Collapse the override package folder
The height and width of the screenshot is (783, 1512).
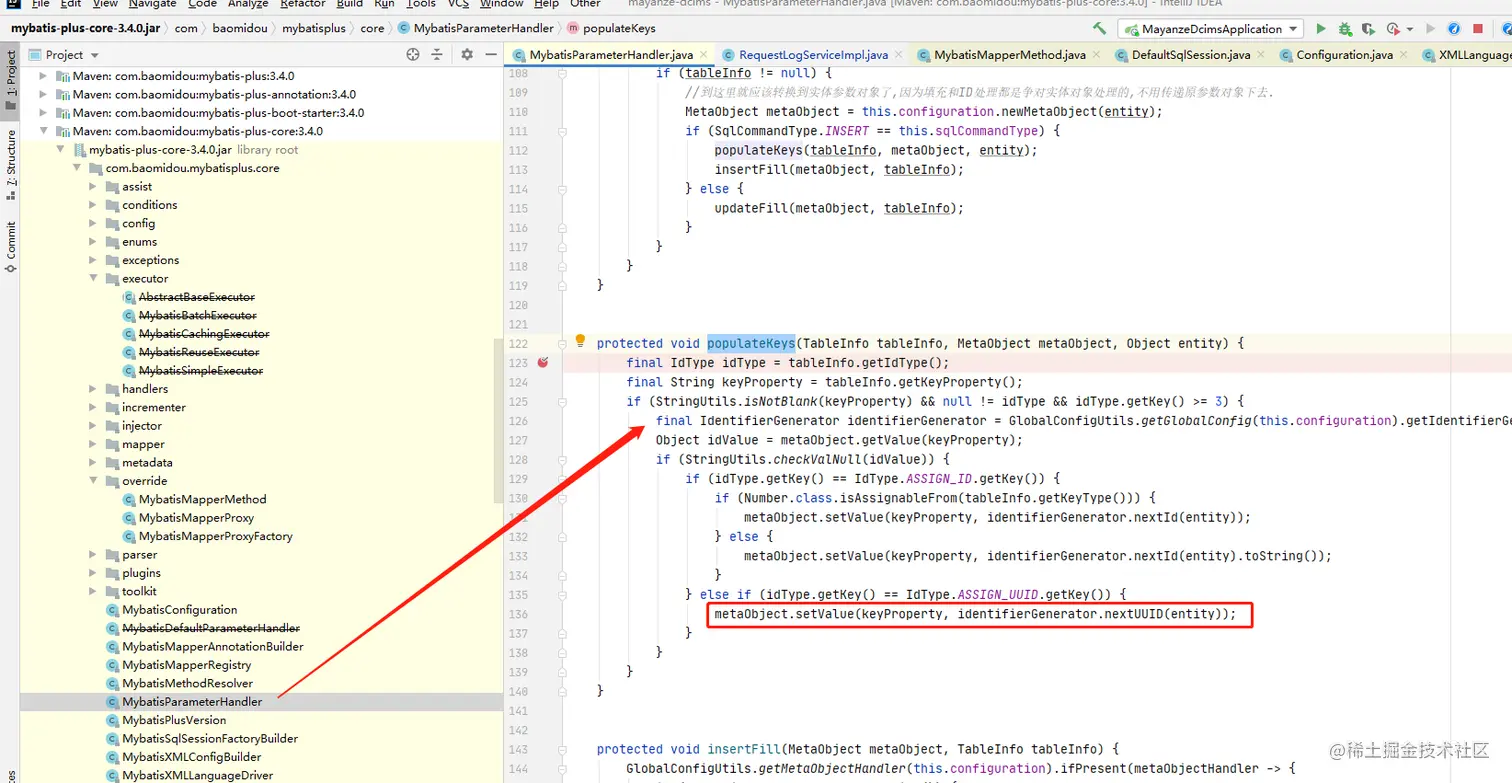click(x=93, y=481)
